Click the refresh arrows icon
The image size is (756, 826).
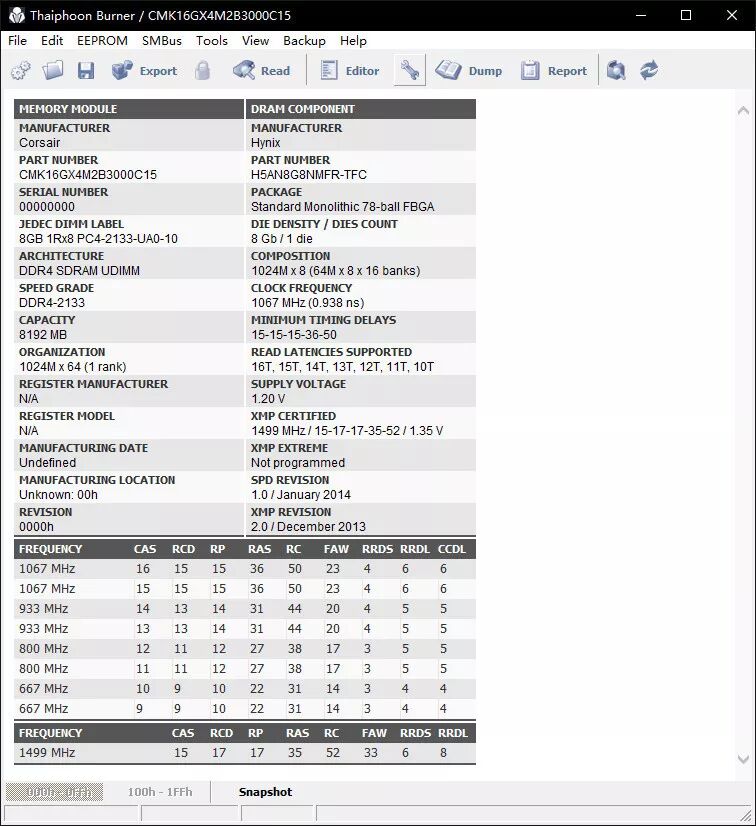[x=649, y=71]
